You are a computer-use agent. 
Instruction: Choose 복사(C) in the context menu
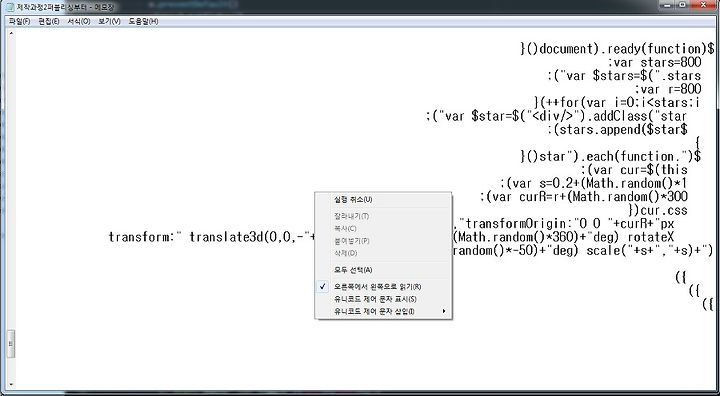pos(383,228)
